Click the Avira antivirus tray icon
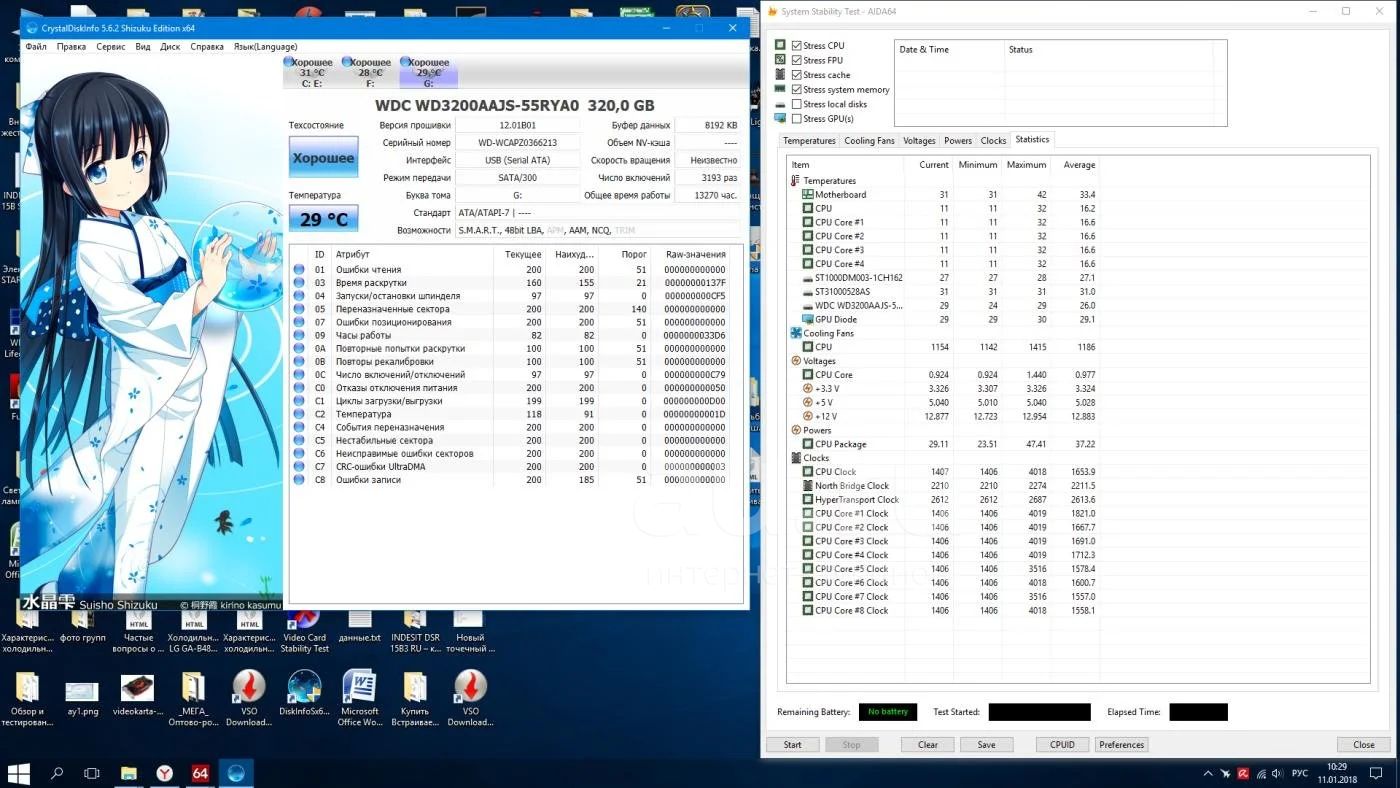Screen dimensions: 1400x788 pyautogui.click(x=1243, y=773)
